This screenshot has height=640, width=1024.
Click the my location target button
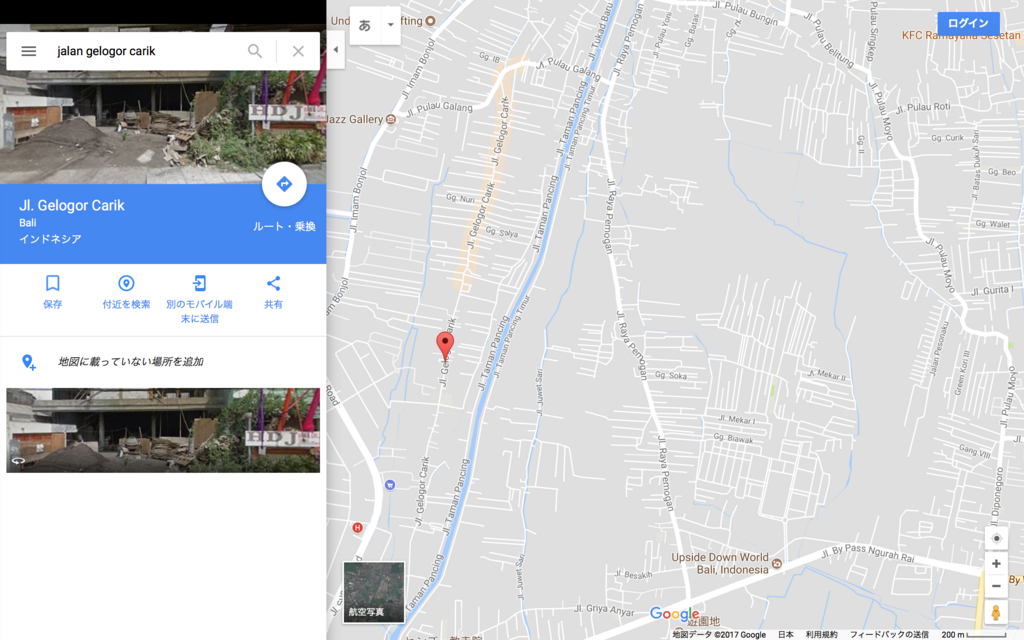[996, 539]
